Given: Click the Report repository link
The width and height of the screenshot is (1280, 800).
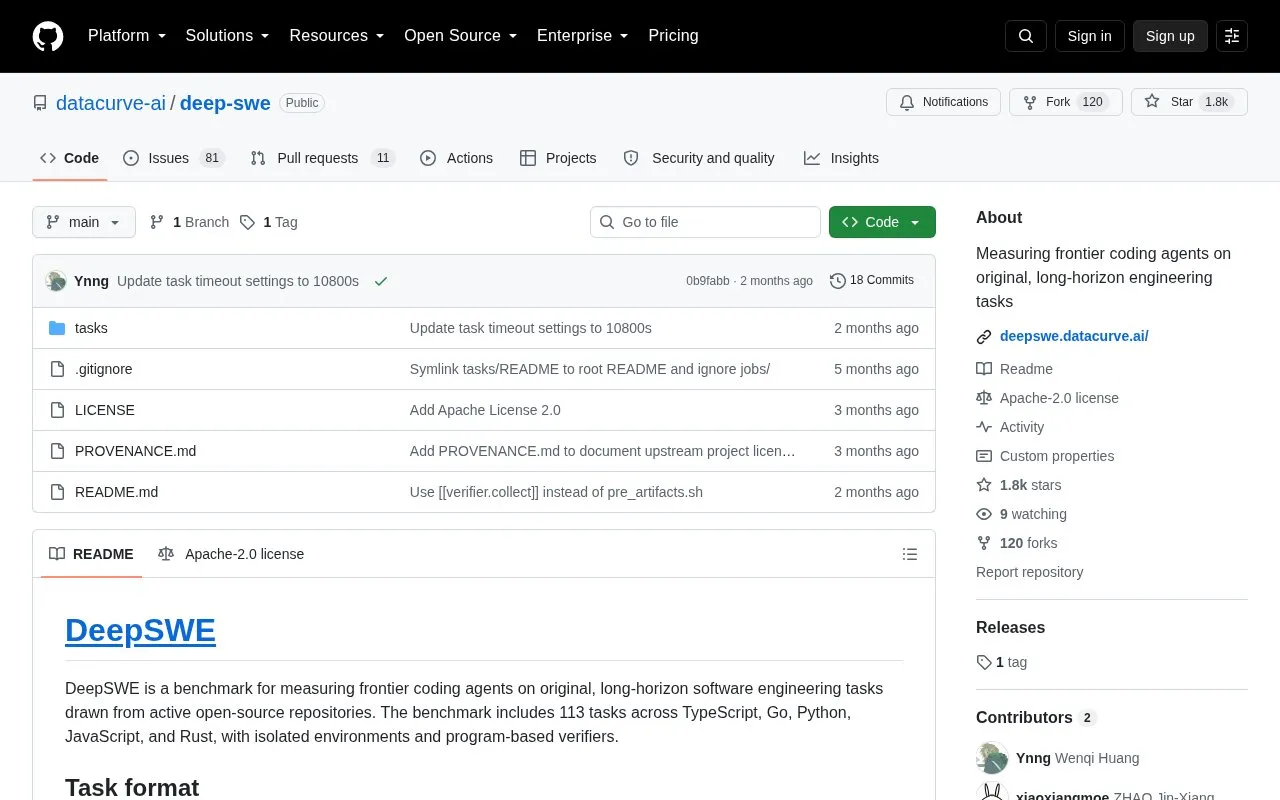Looking at the screenshot, I should pyautogui.click(x=1029, y=572).
